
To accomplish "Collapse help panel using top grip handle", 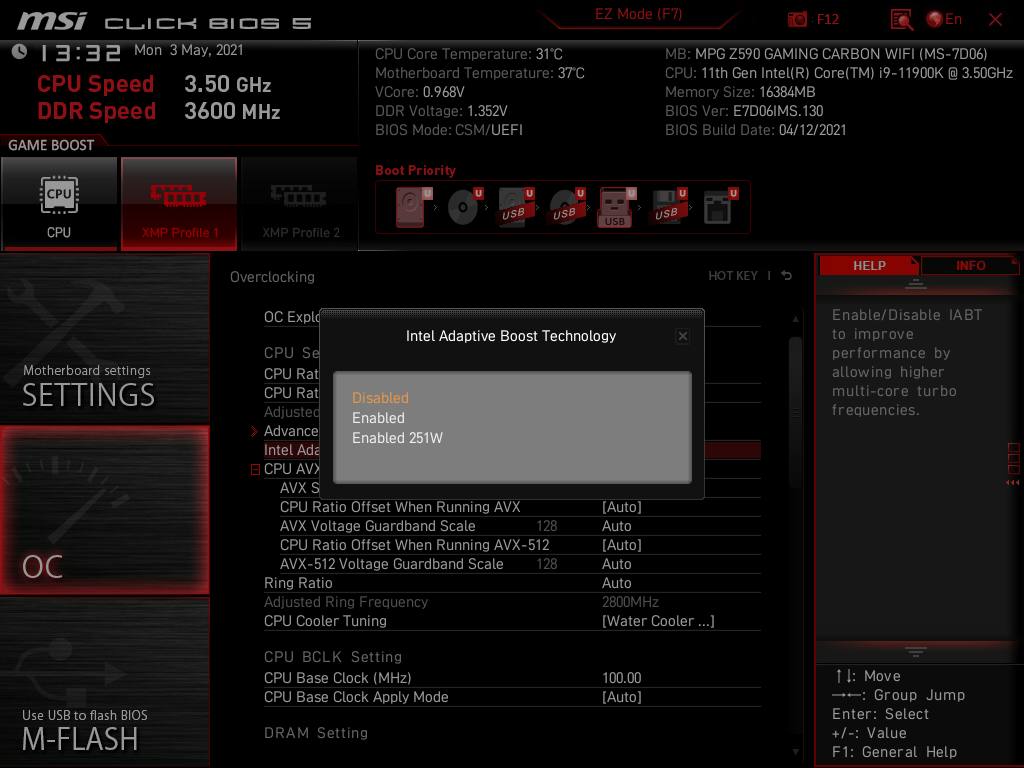I will tap(916, 284).
